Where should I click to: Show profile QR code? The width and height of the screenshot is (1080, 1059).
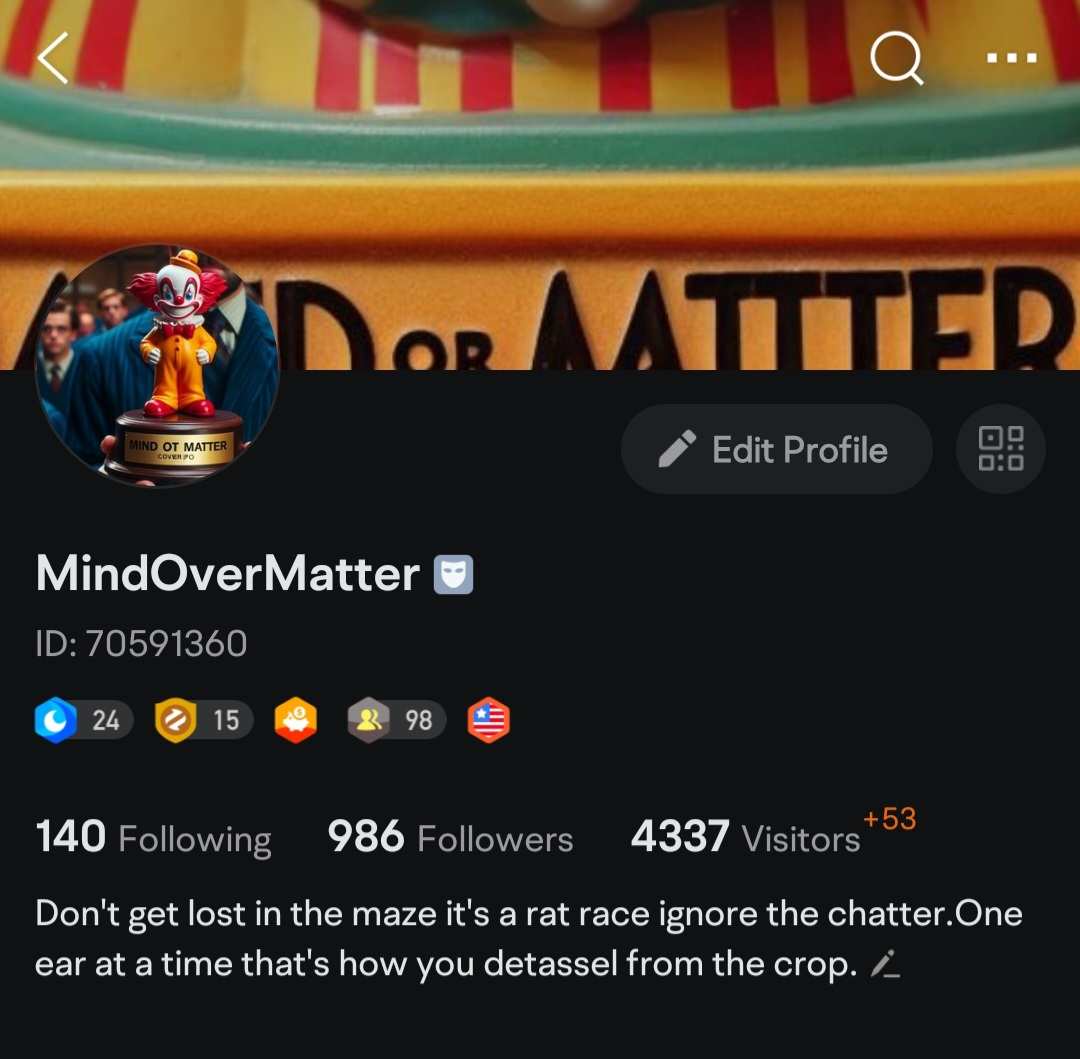[1001, 449]
